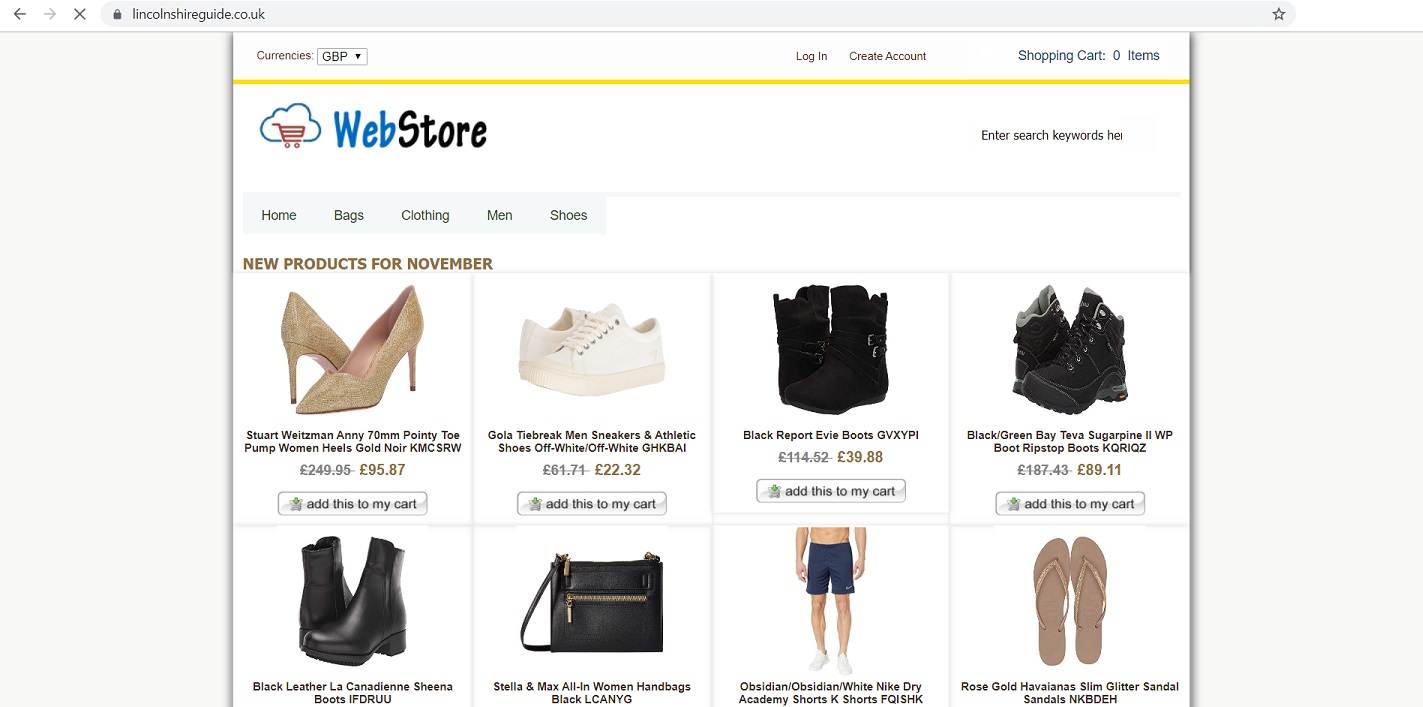View Stella & Max black handbag image
The height and width of the screenshot is (707, 1423).
(x=592, y=600)
